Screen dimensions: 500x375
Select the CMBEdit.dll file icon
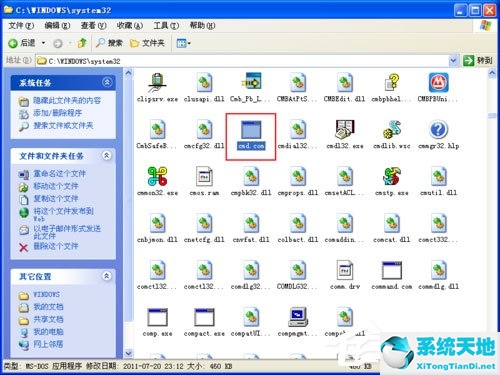coord(345,83)
